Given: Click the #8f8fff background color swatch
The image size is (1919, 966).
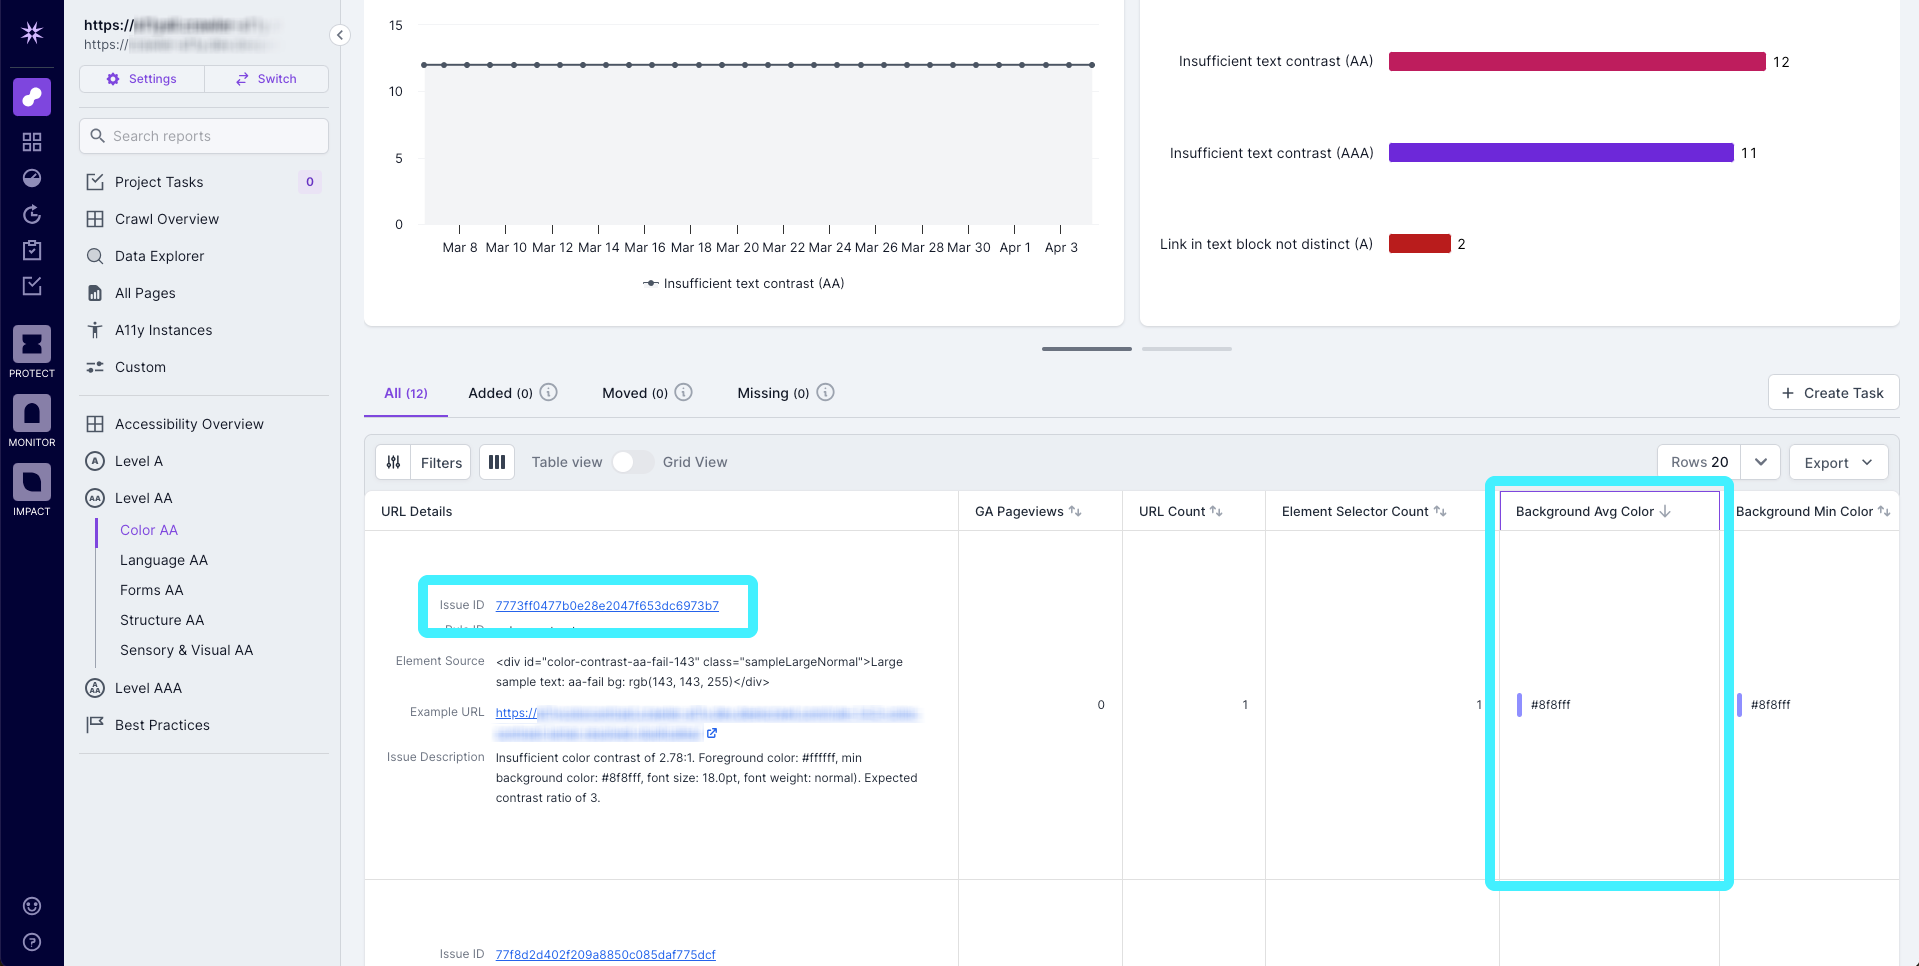Looking at the screenshot, I should click(1522, 704).
